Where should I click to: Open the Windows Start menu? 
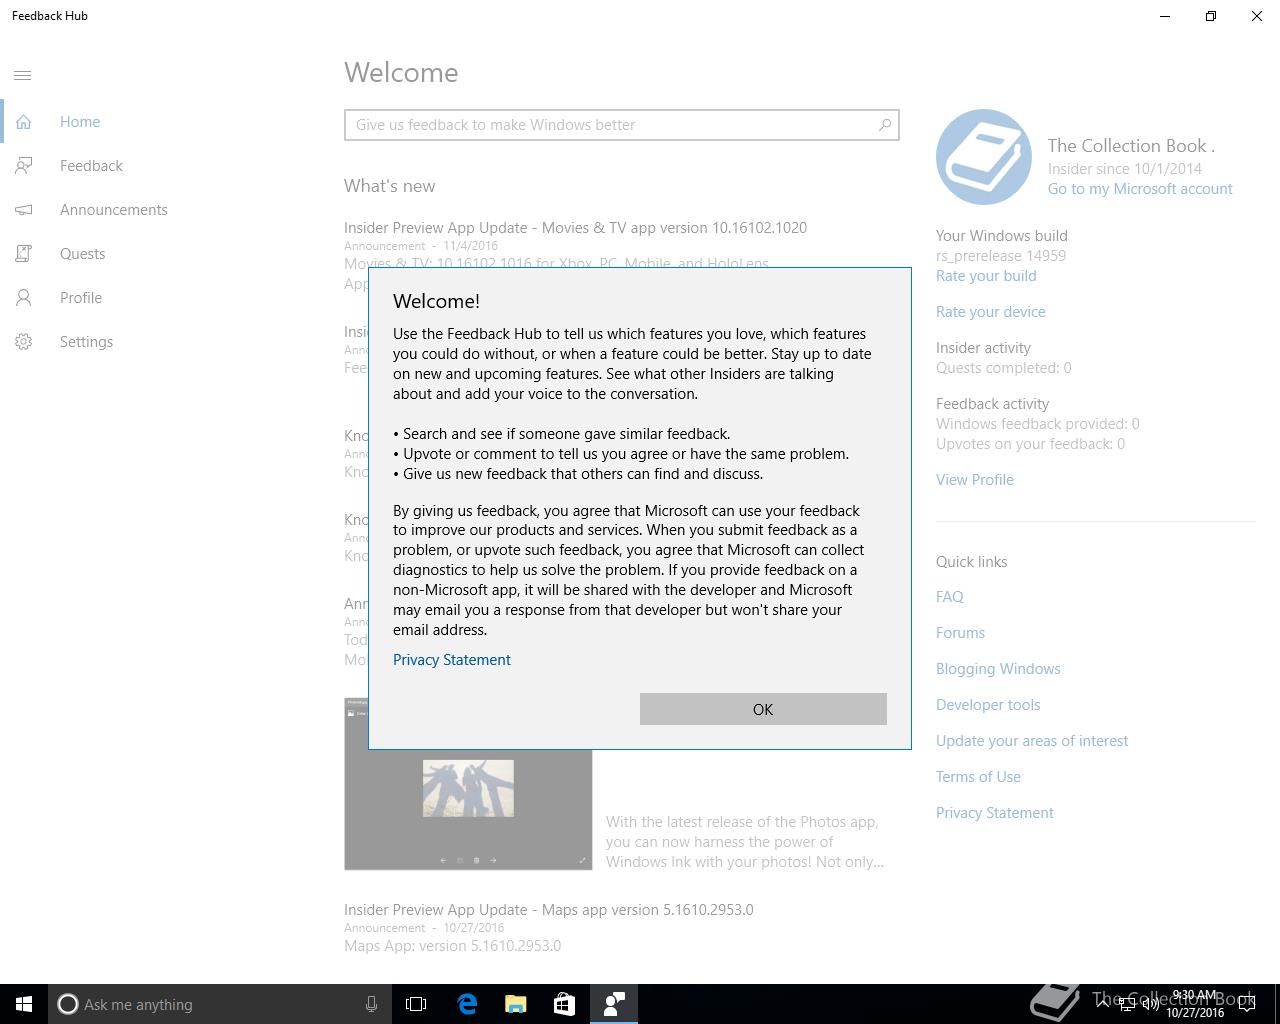[x=24, y=1004]
